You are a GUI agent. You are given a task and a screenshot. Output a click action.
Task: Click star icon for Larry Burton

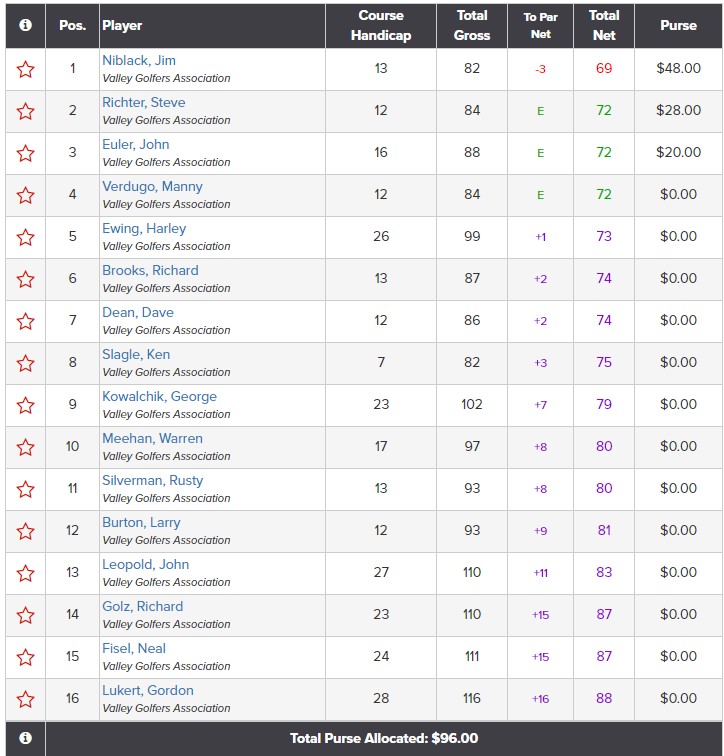25,531
